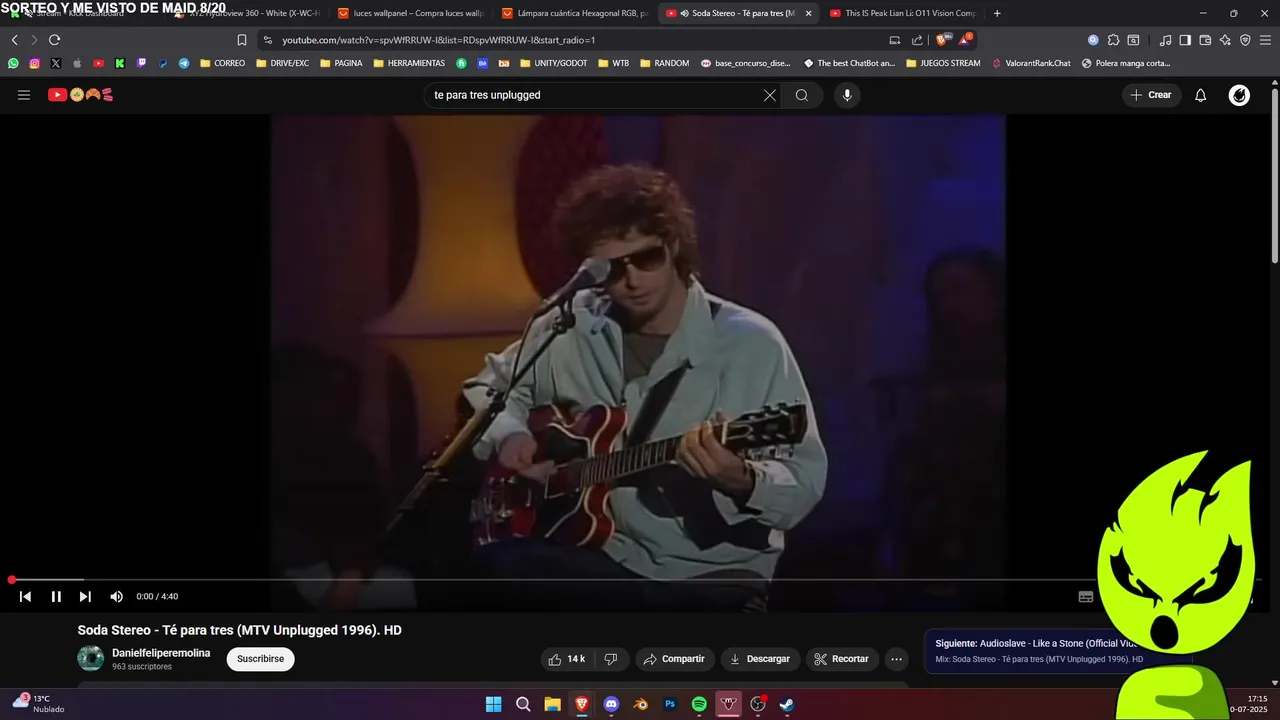Click the Compartir share button

tap(674, 659)
